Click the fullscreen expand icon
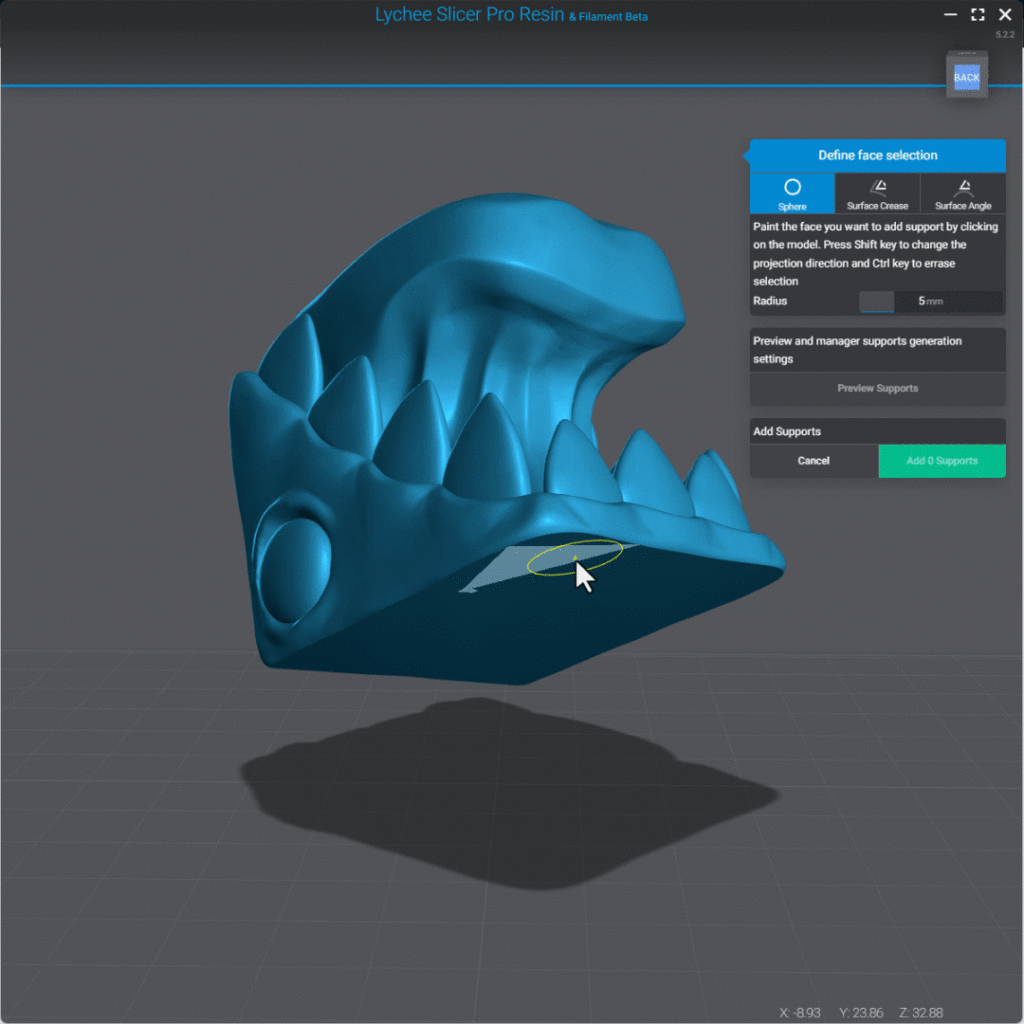This screenshot has height=1024, width=1024. pos(977,15)
